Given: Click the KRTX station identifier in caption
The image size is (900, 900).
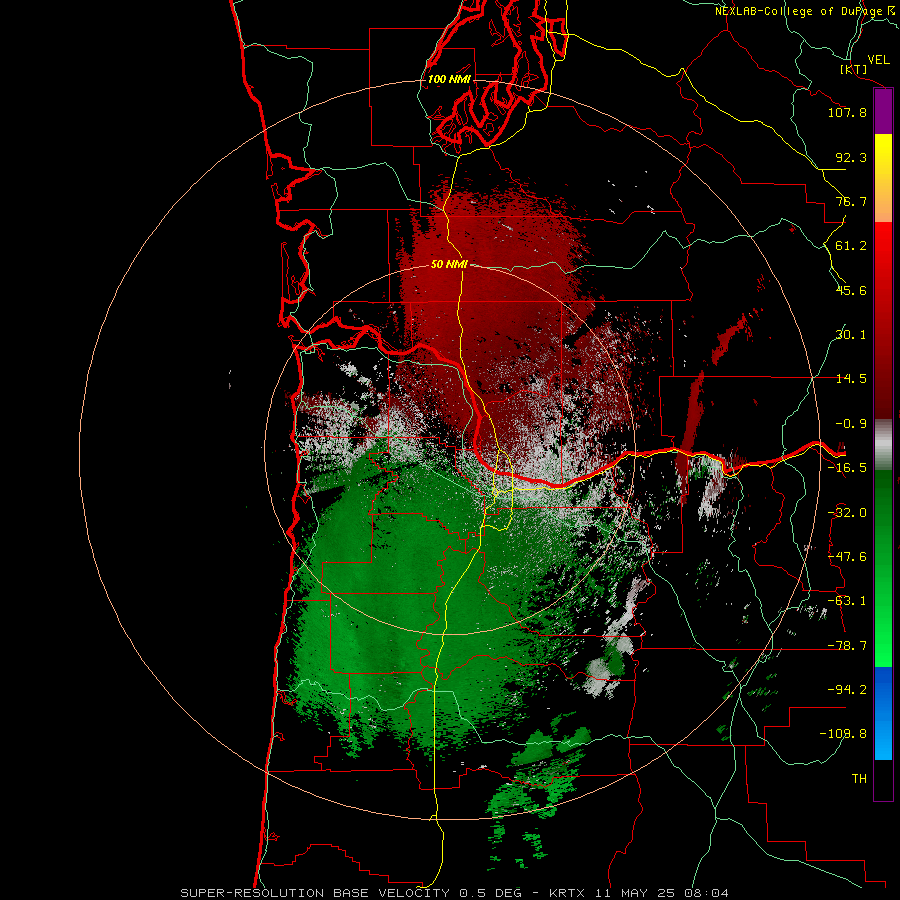Looking at the screenshot, I should pyautogui.click(x=567, y=893).
